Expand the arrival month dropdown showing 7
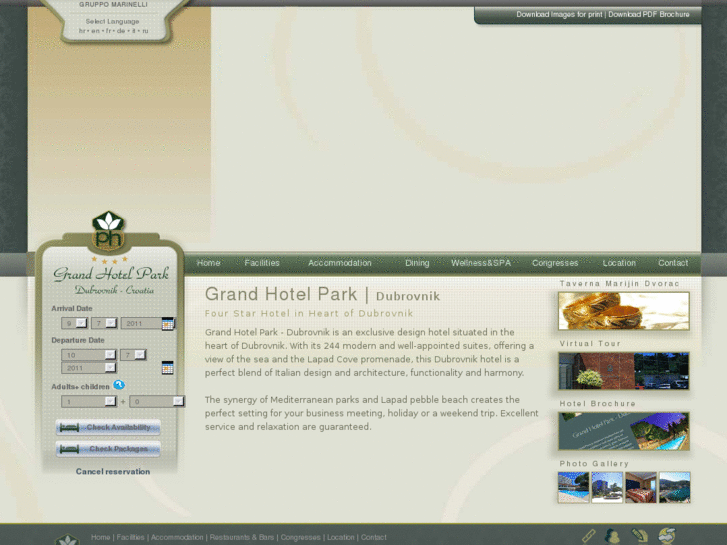This screenshot has height=545, width=727. [x=104, y=323]
